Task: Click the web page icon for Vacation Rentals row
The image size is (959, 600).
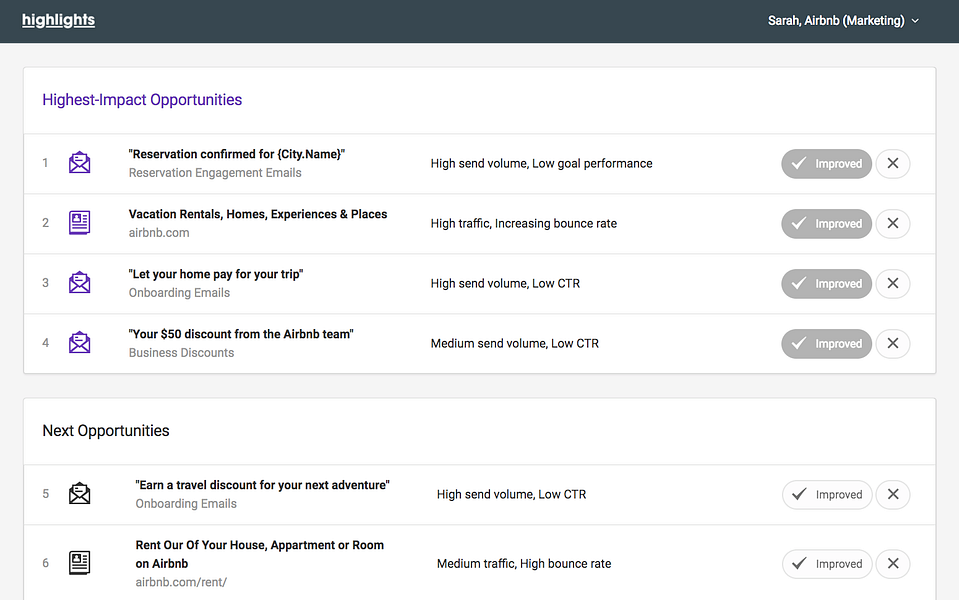Action: pyautogui.click(x=80, y=223)
